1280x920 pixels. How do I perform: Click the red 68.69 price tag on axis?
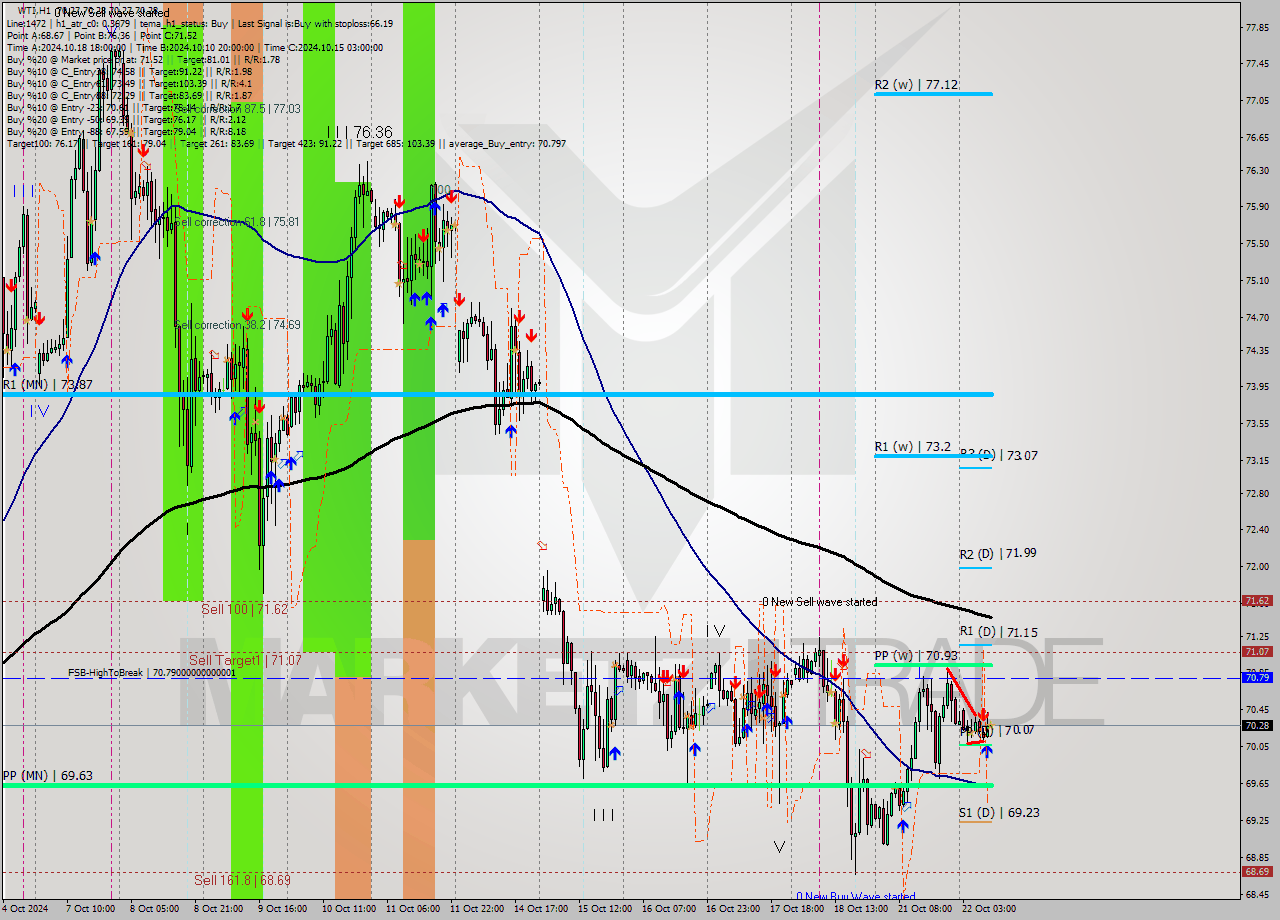point(1257,871)
